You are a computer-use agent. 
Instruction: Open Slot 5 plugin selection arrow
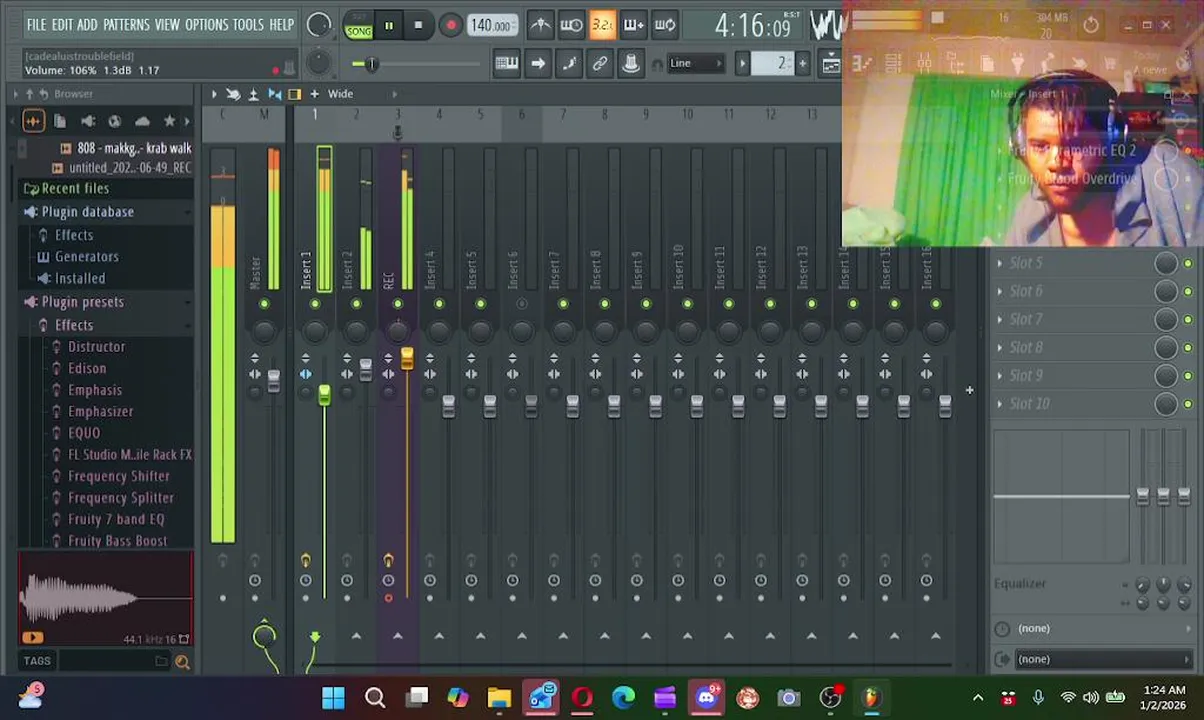(x=1000, y=263)
